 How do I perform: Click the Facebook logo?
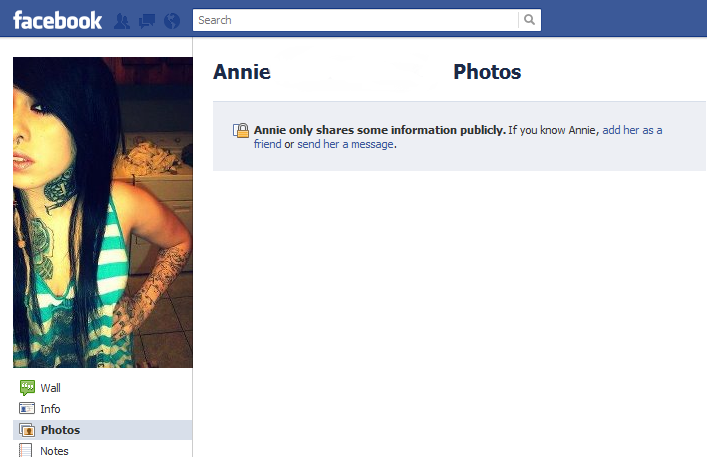point(57,20)
